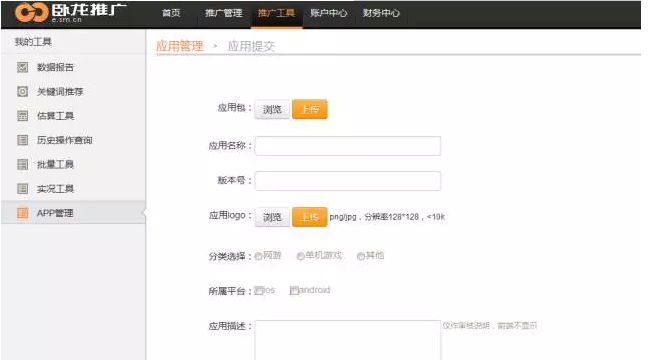Click the 实况工具 sidebar icon
Viewport: 656px width, 360px height.
click(23, 188)
